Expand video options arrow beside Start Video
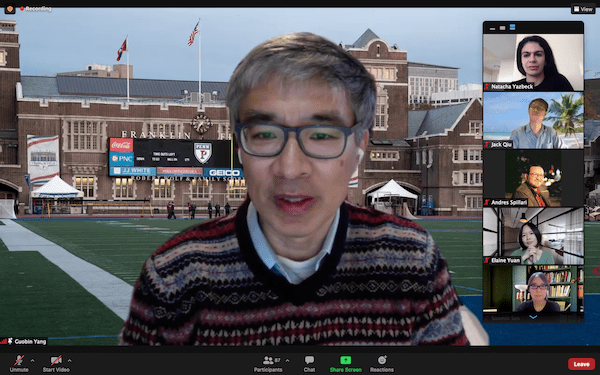Screen dimensions: 600x375 point(70,360)
